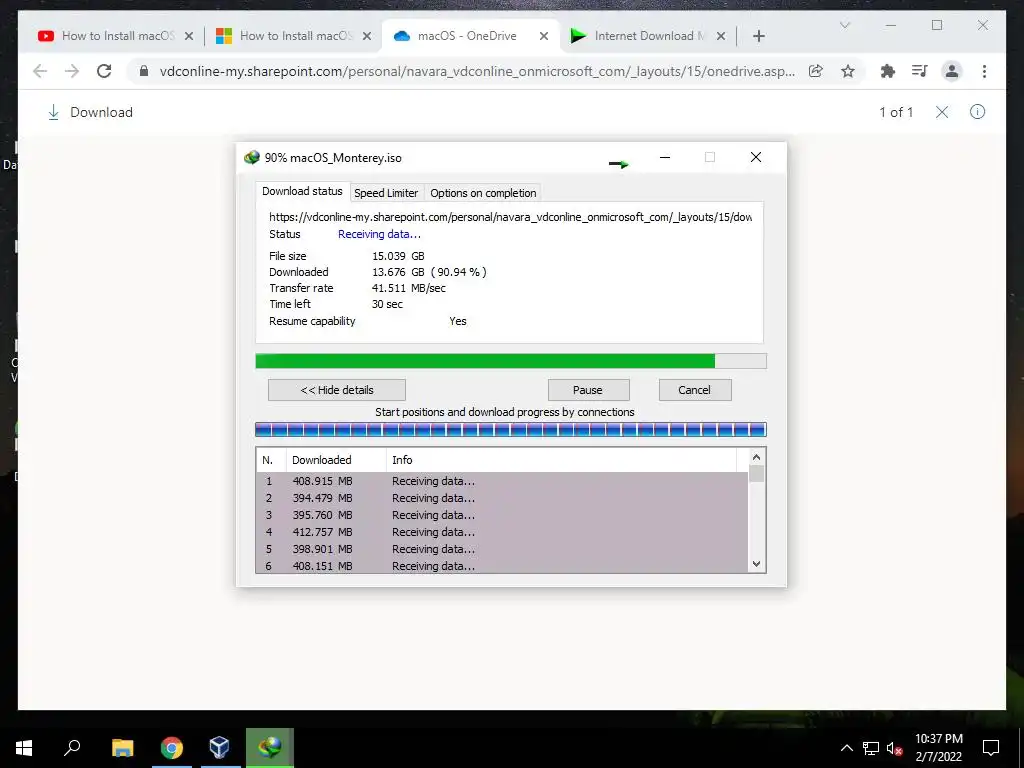
Task: Close the IDM download dialog
Action: coord(756,157)
